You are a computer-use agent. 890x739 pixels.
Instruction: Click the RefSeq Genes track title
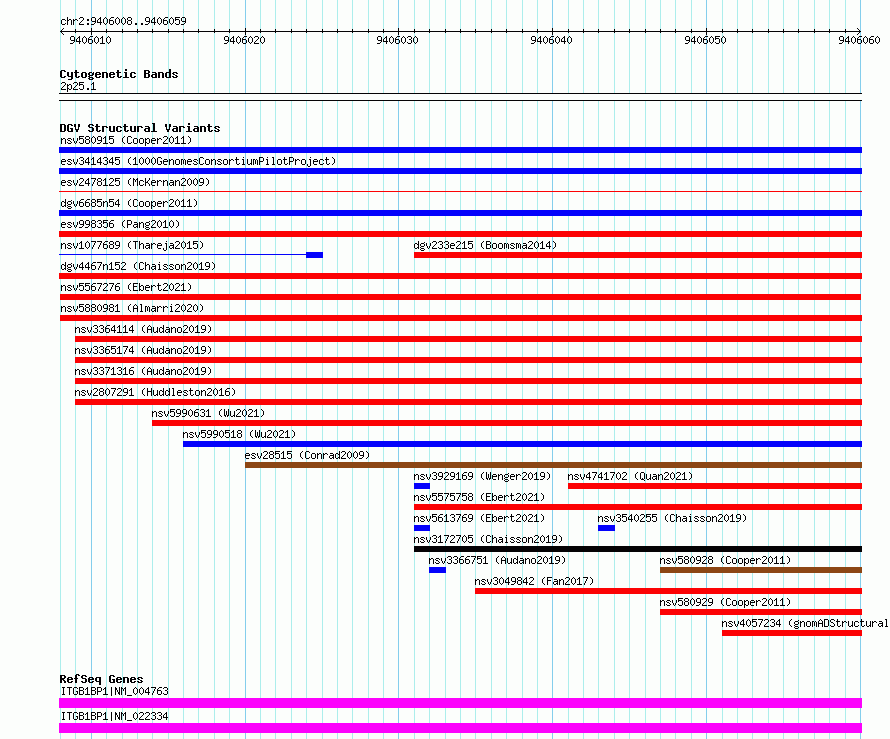[102, 679]
